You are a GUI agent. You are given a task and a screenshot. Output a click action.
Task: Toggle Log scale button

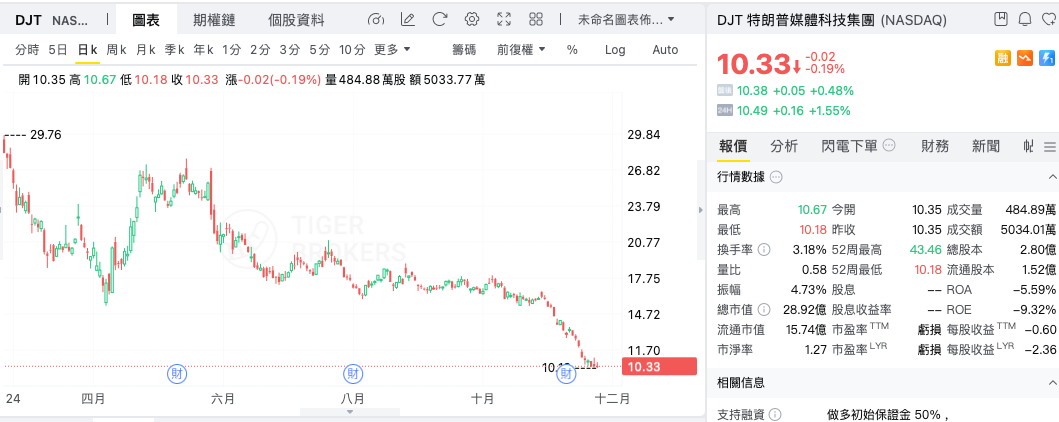click(x=615, y=49)
